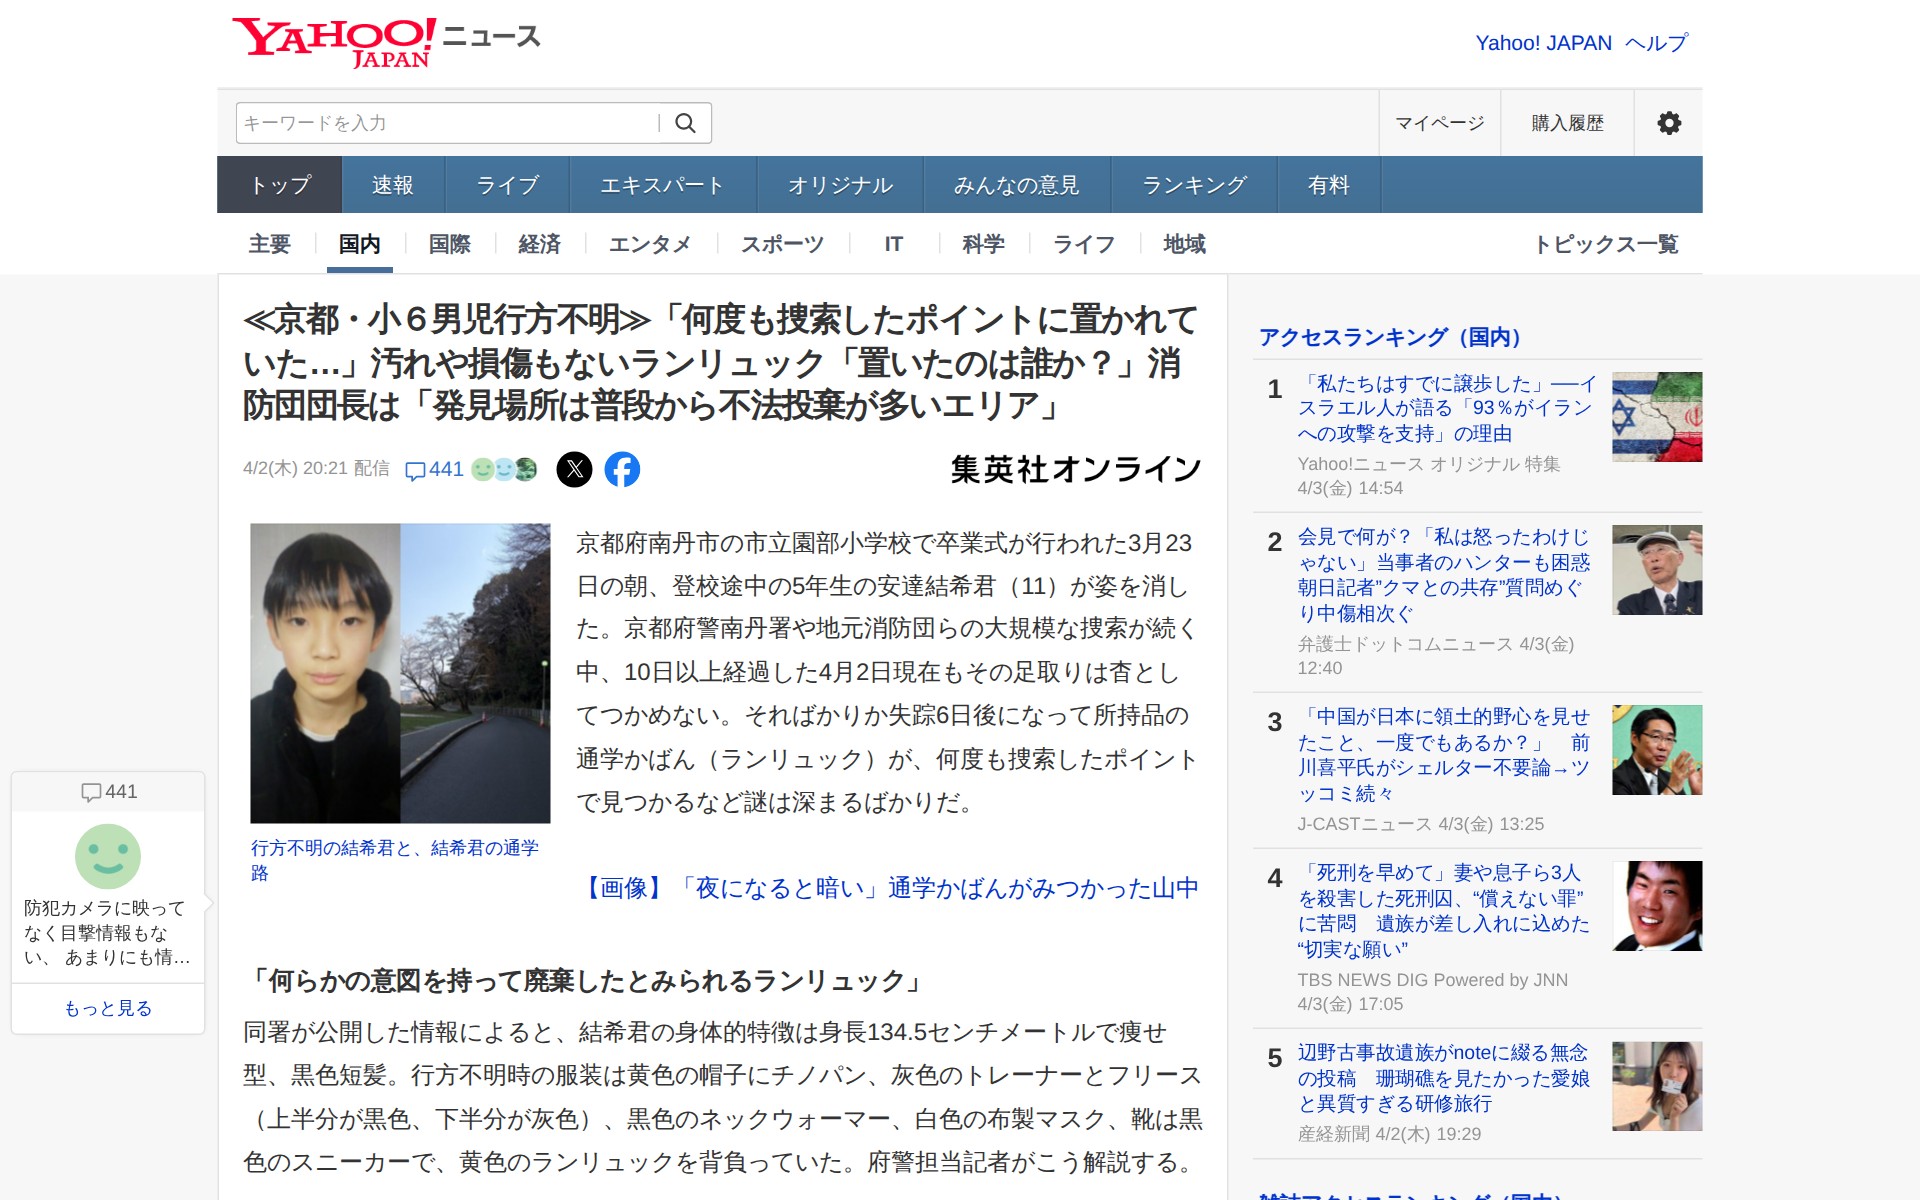This screenshot has height=1200, width=1920.
Task: Select the 国際 category tab
Action: [x=449, y=244]
